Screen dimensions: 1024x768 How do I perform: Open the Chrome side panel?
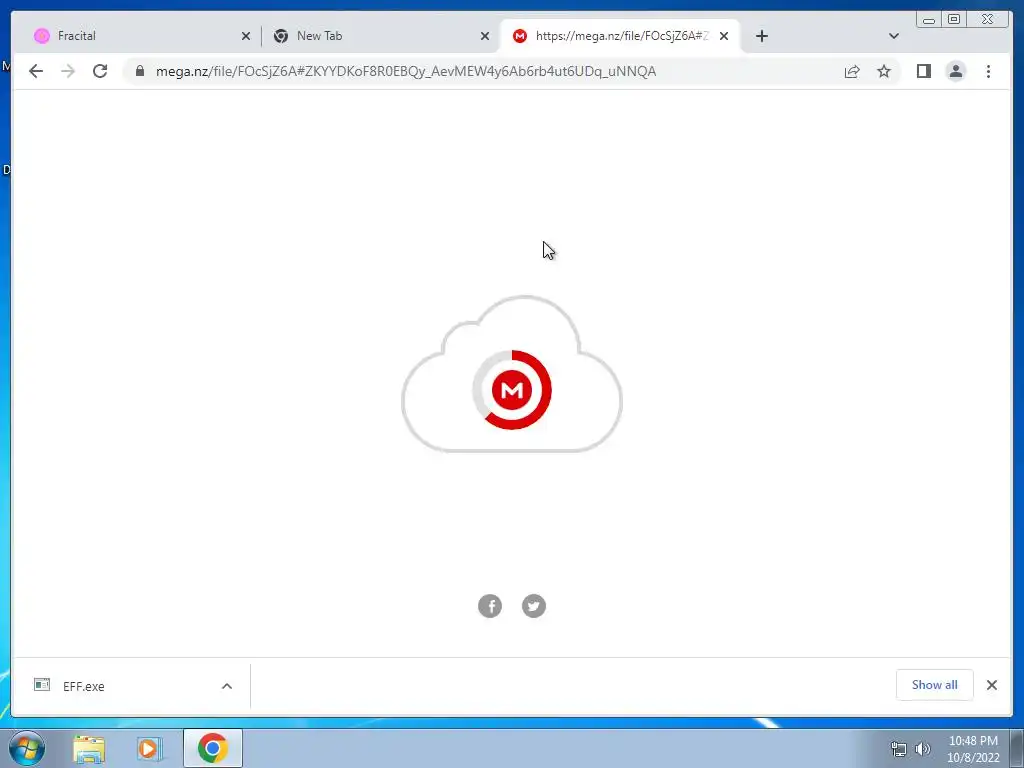point(923,71)
